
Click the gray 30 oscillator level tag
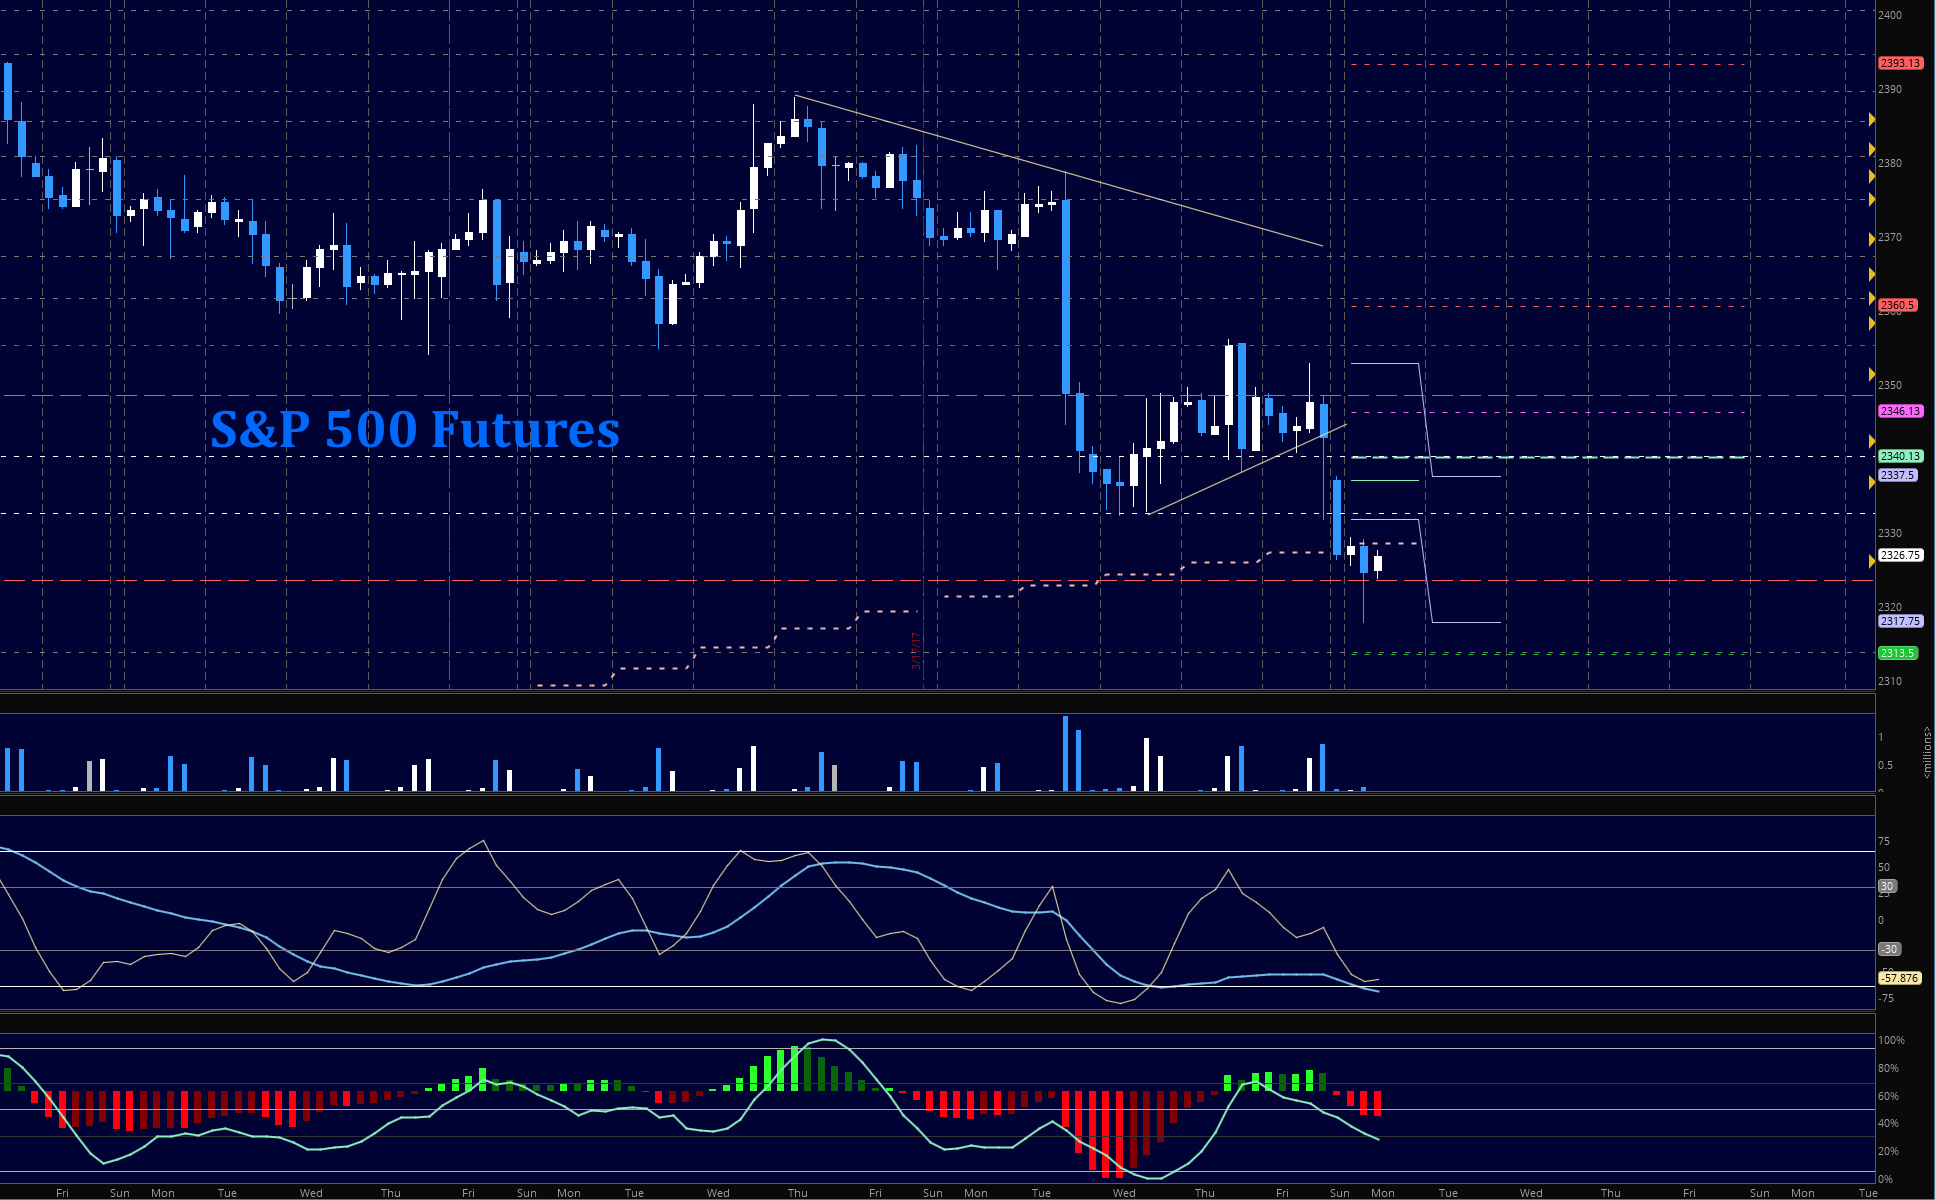pos(1887,886)
